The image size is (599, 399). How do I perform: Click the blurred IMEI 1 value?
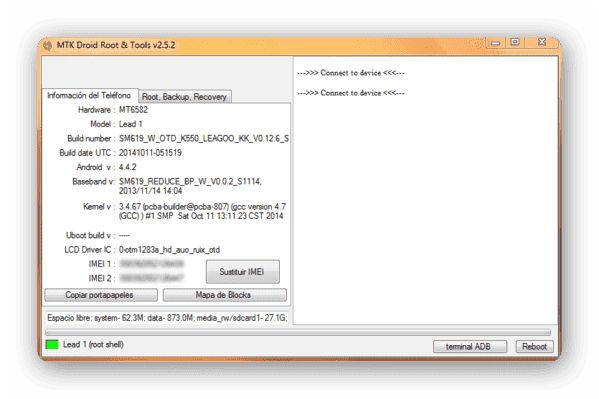(152, 264)
